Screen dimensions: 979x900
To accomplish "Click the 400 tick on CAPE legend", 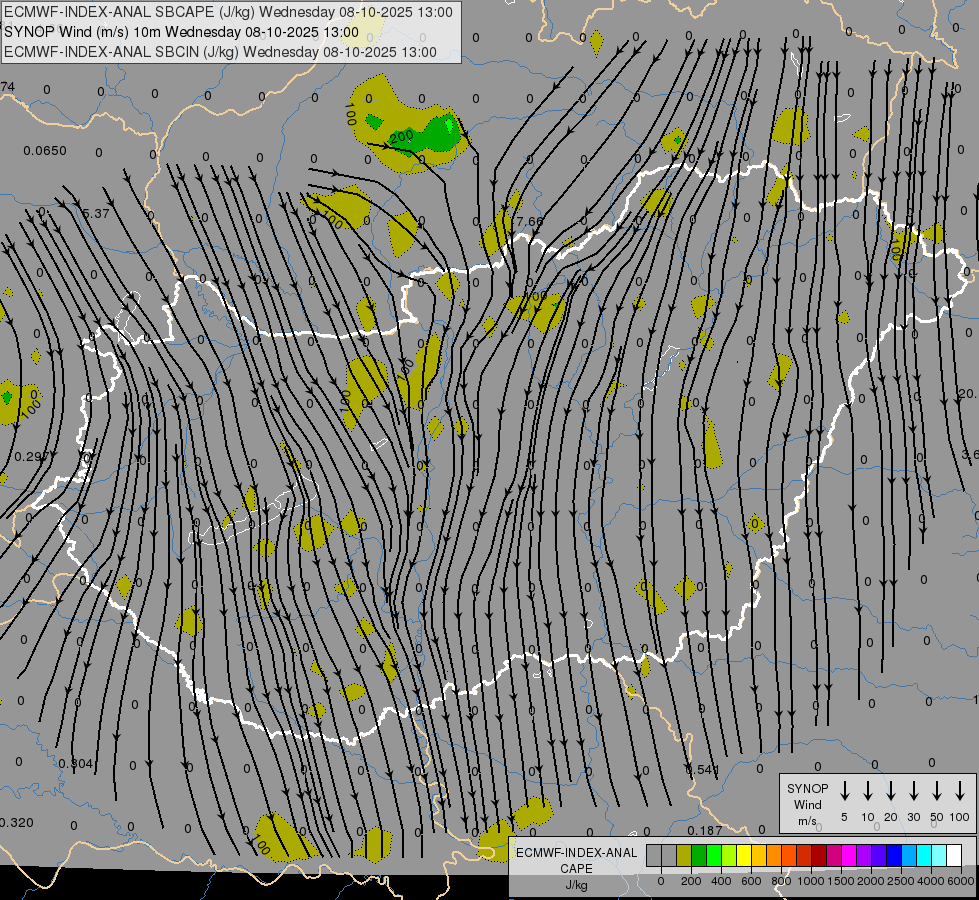I will (721, 881).
